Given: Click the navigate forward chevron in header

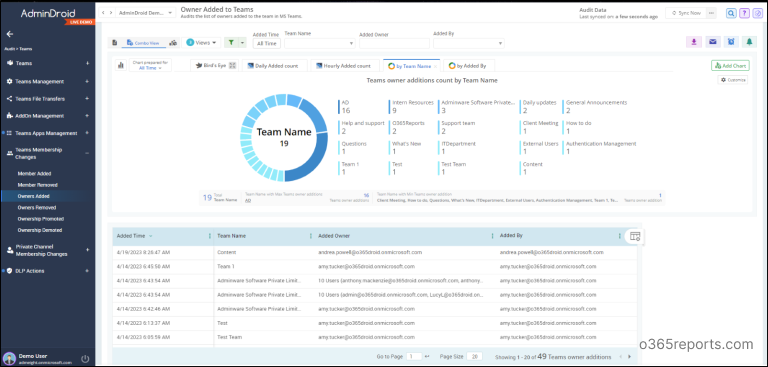Looking at the screenshot, I should click(110, 13).
